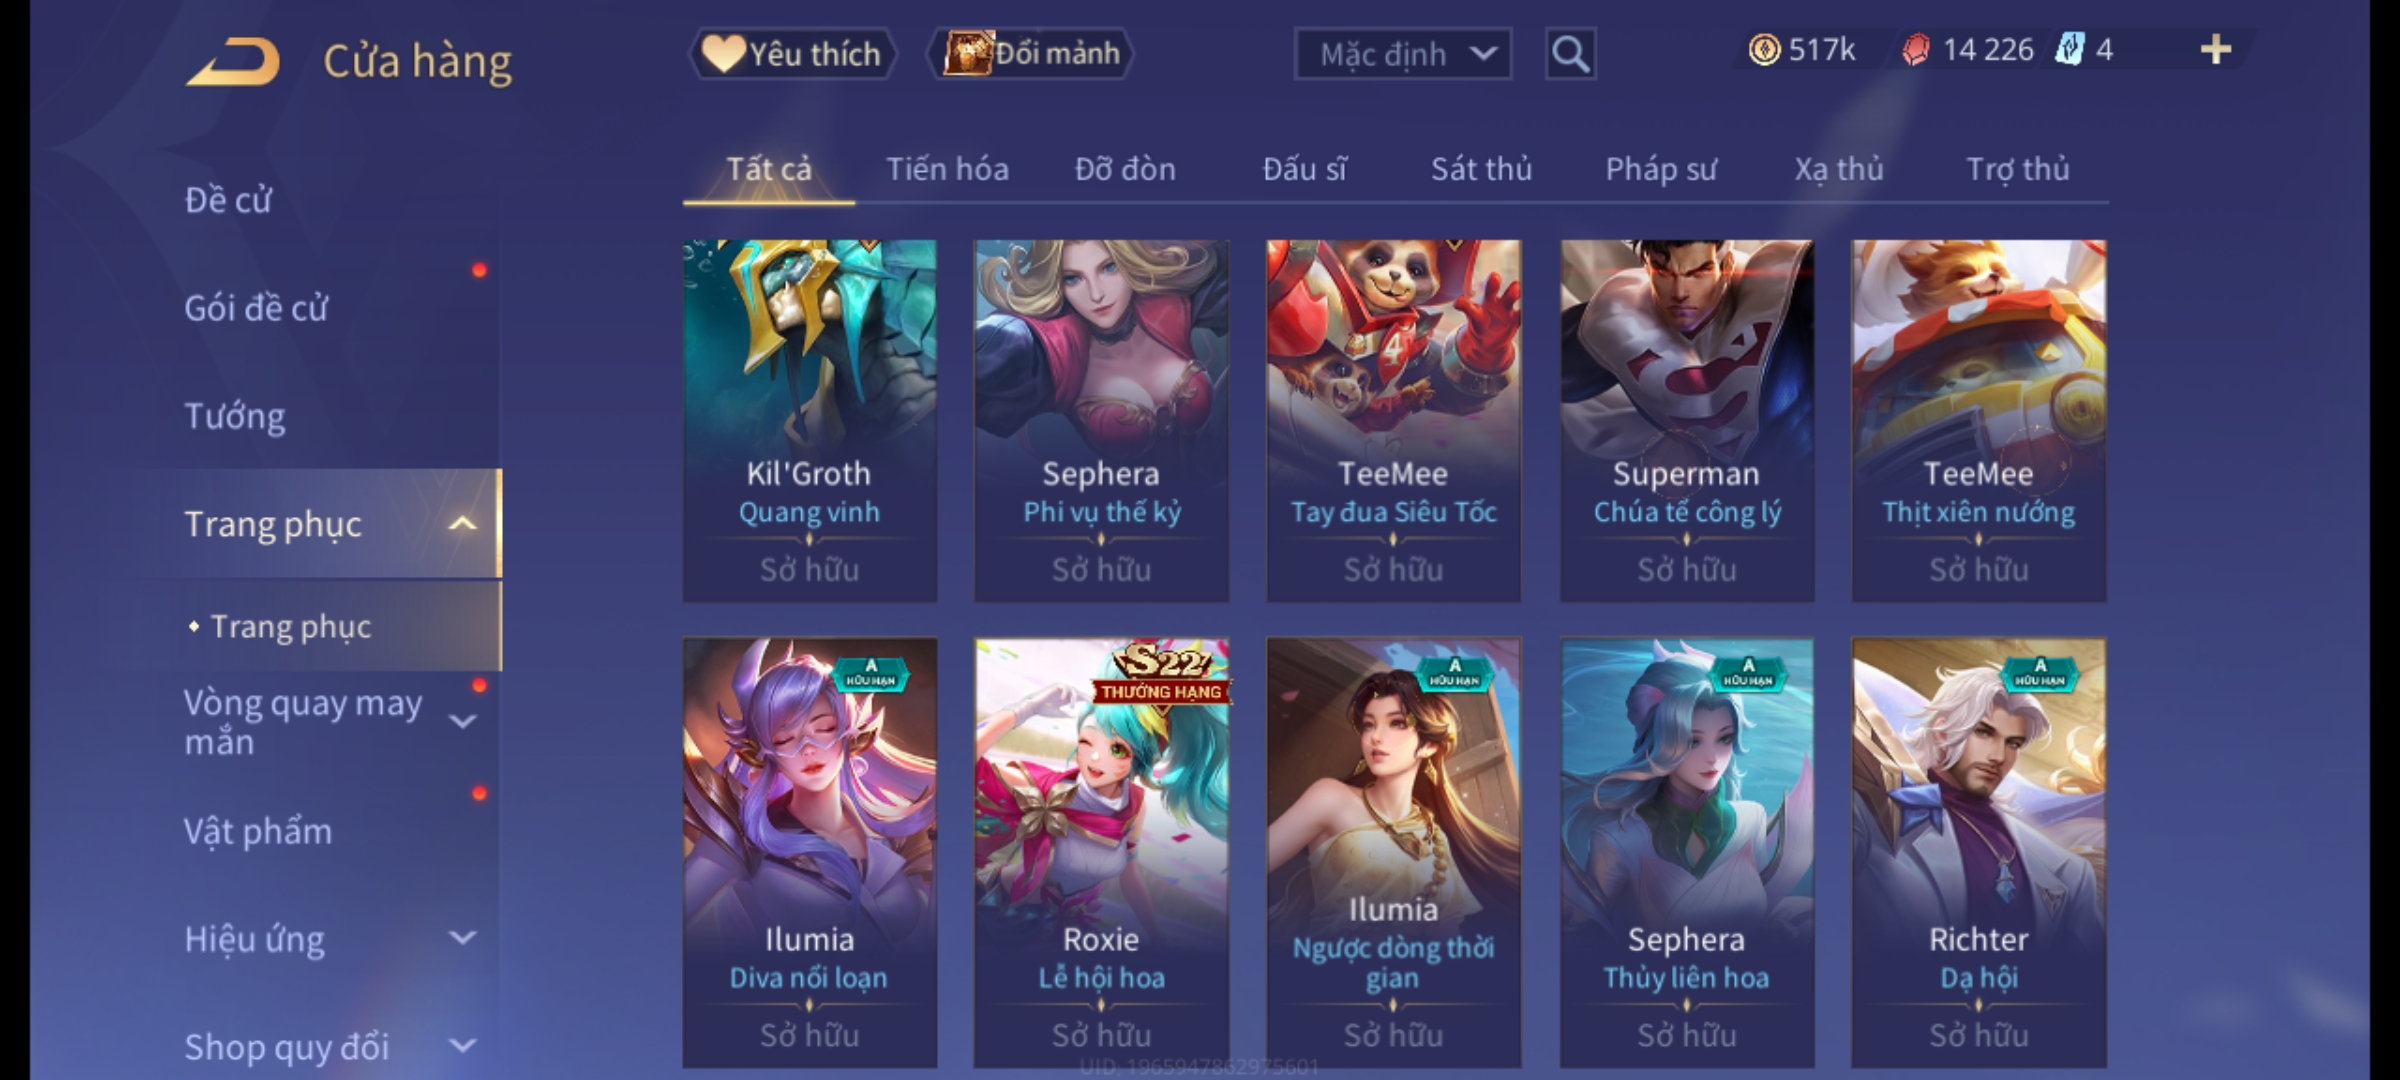2400x1080 pixels.
Task: Switch to the Pháp sư tab
Action: (x=1660, y=169)
